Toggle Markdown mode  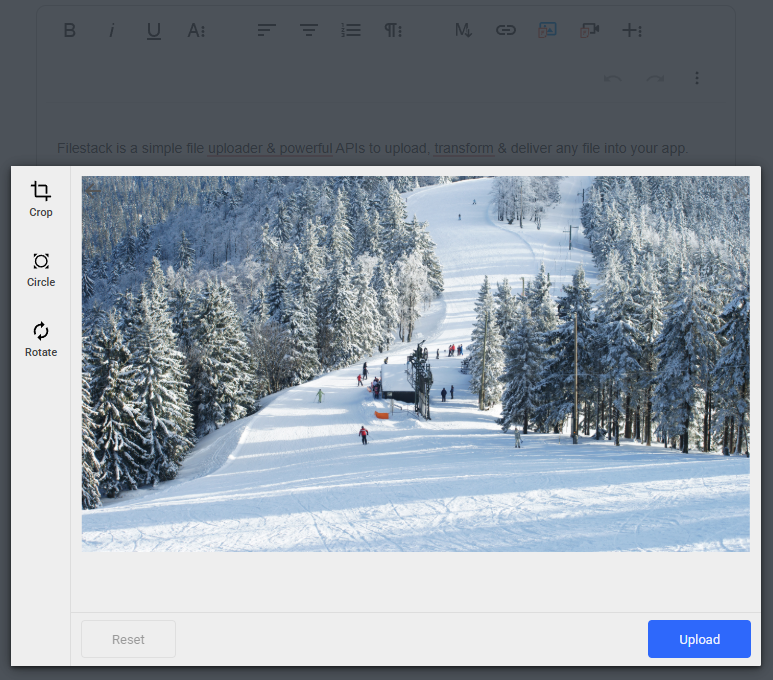tap(463, 31)
